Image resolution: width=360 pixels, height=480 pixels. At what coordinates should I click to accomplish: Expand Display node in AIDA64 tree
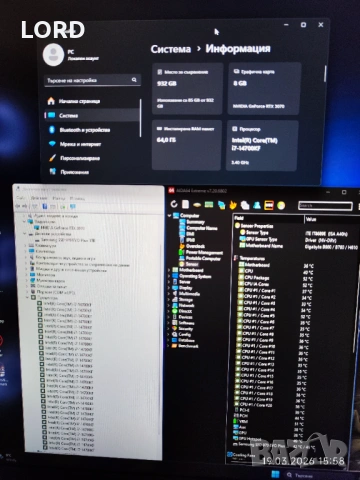[x=169, y=288]
